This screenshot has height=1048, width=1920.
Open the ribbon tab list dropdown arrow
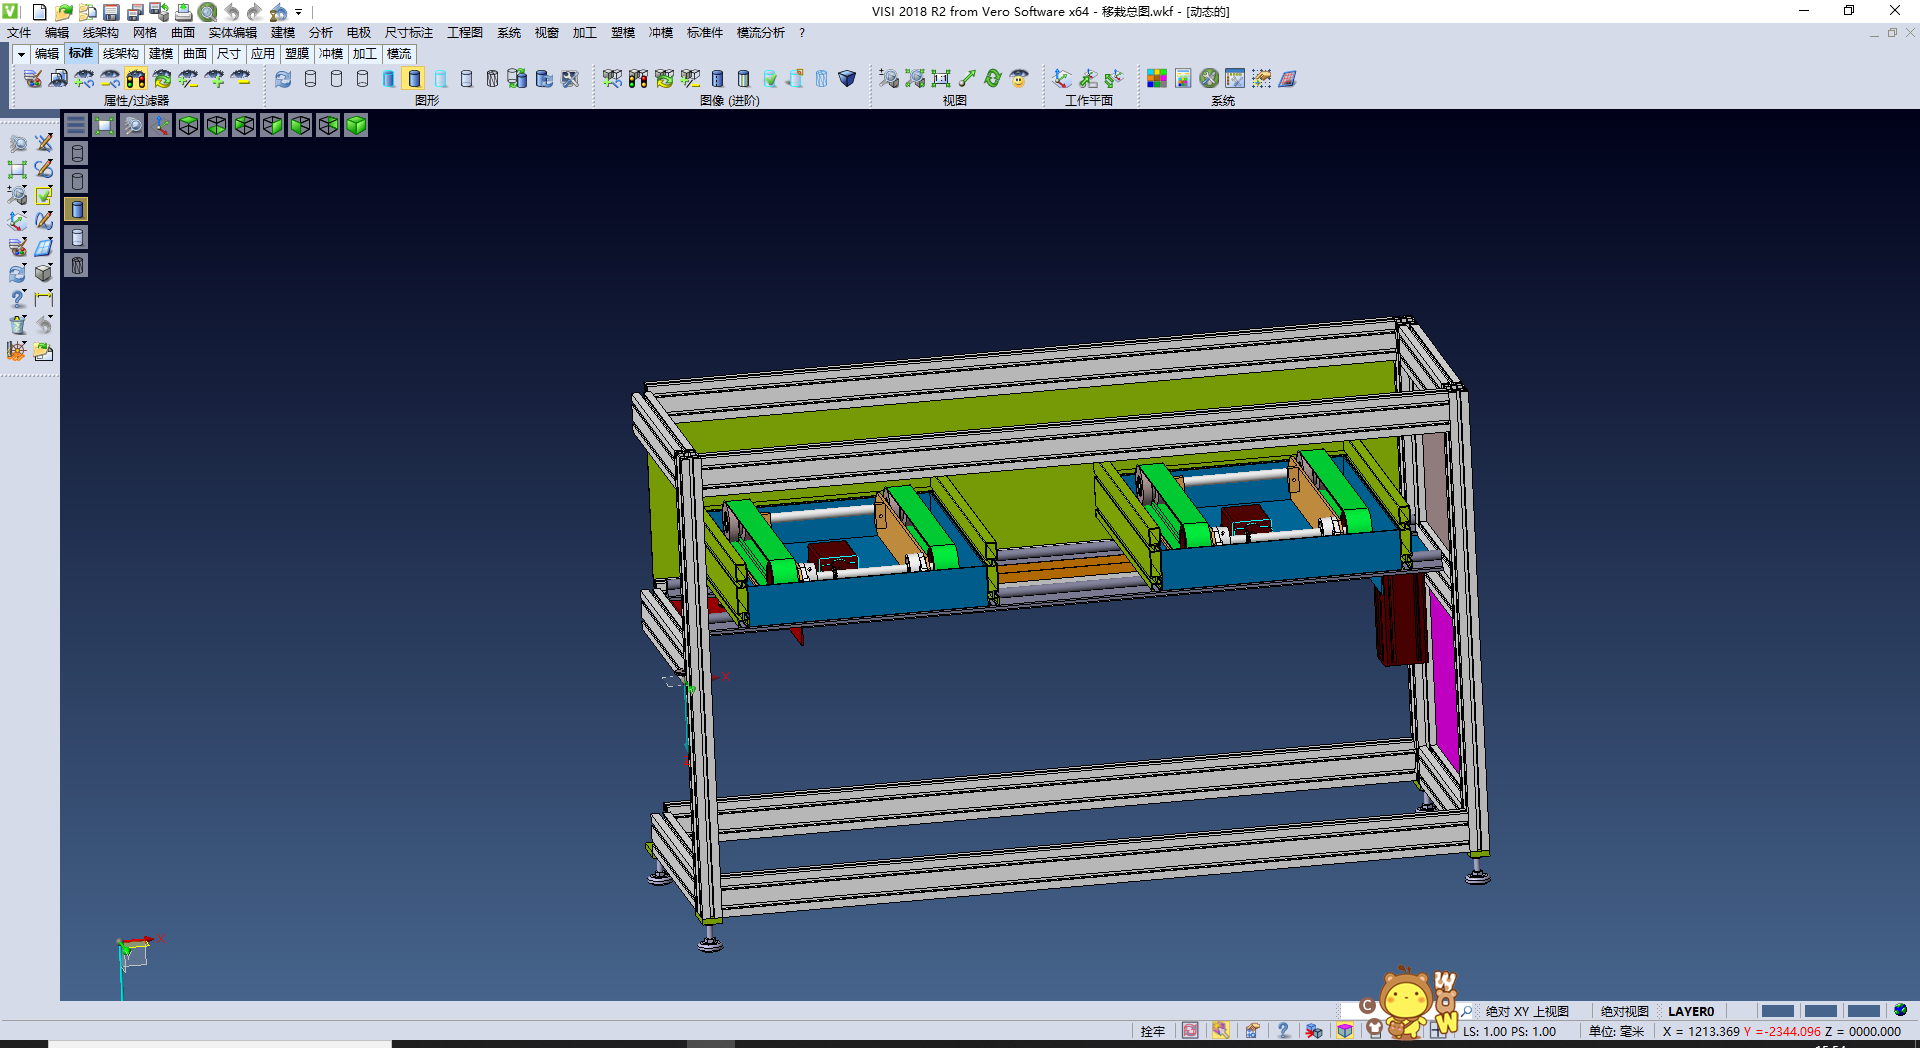(x=20, y=54)
